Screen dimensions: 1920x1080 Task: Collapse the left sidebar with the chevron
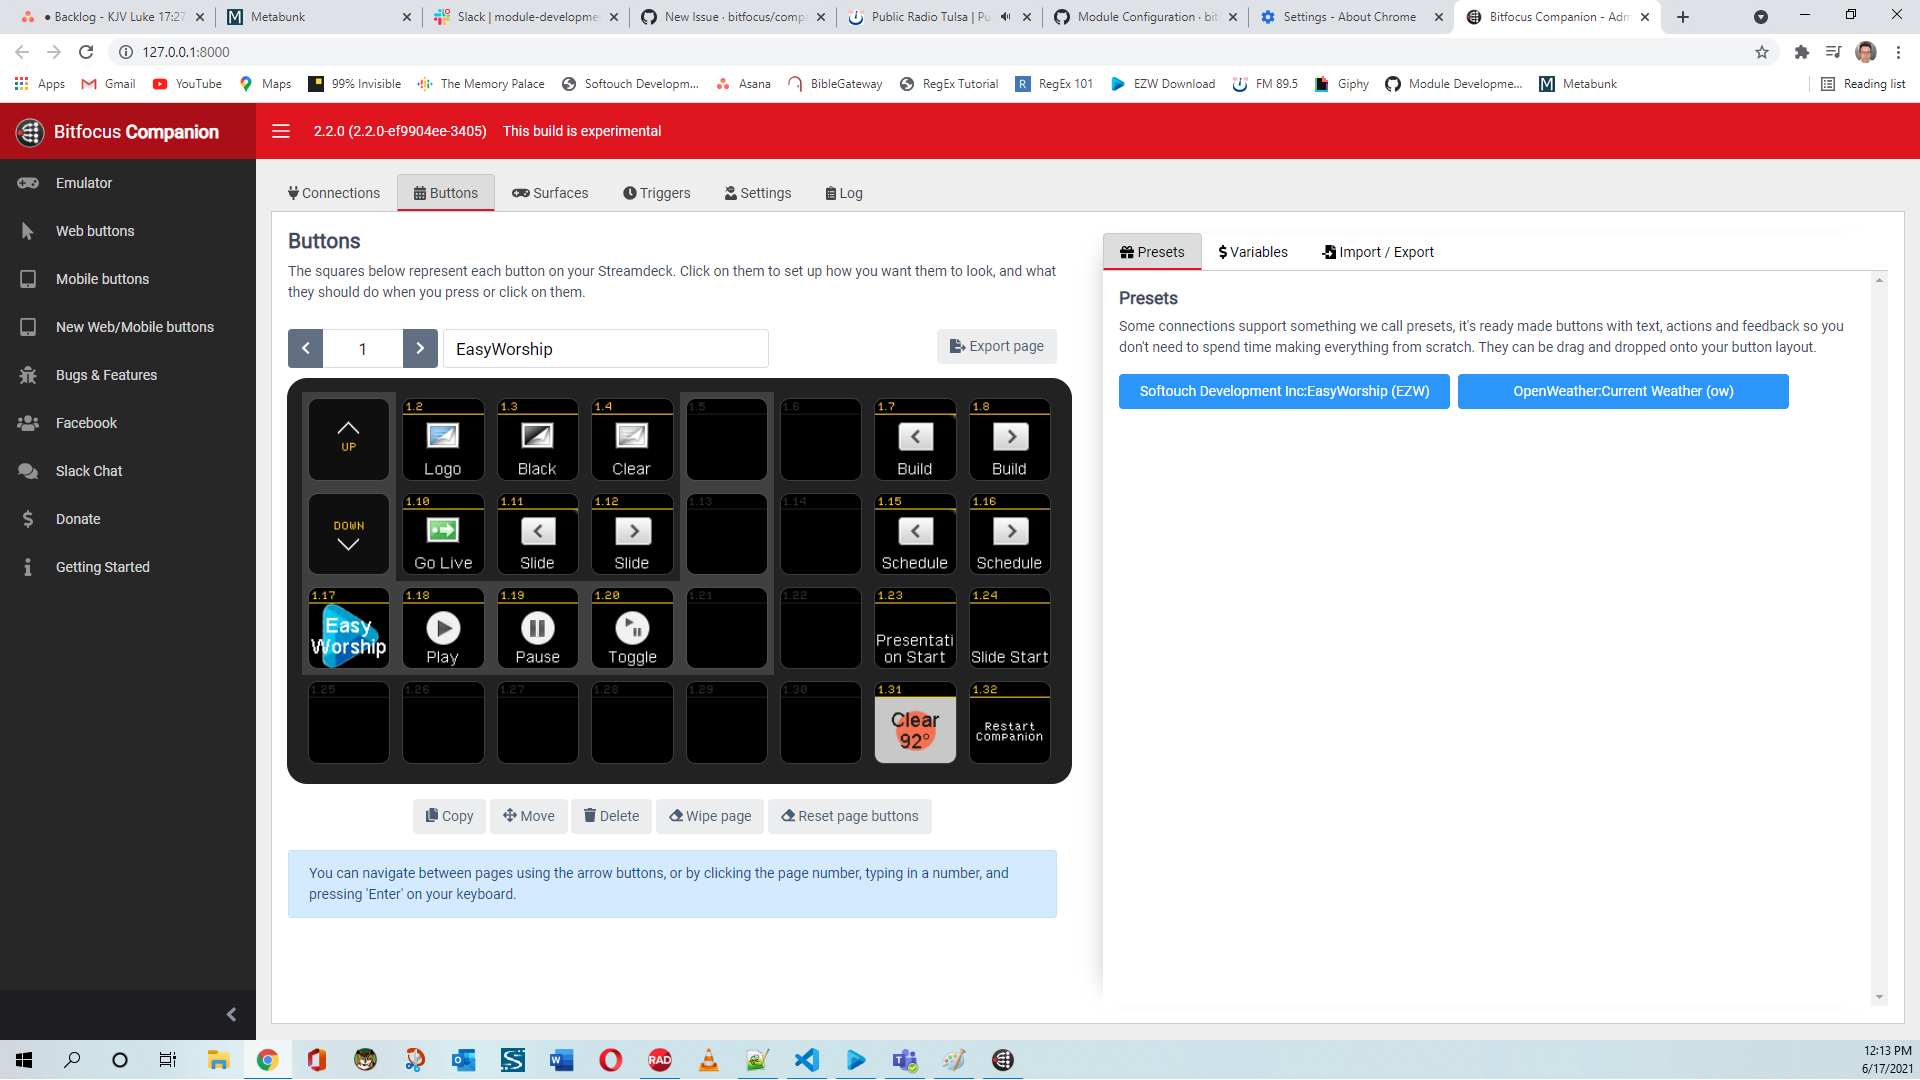(x=231, y=1014)
